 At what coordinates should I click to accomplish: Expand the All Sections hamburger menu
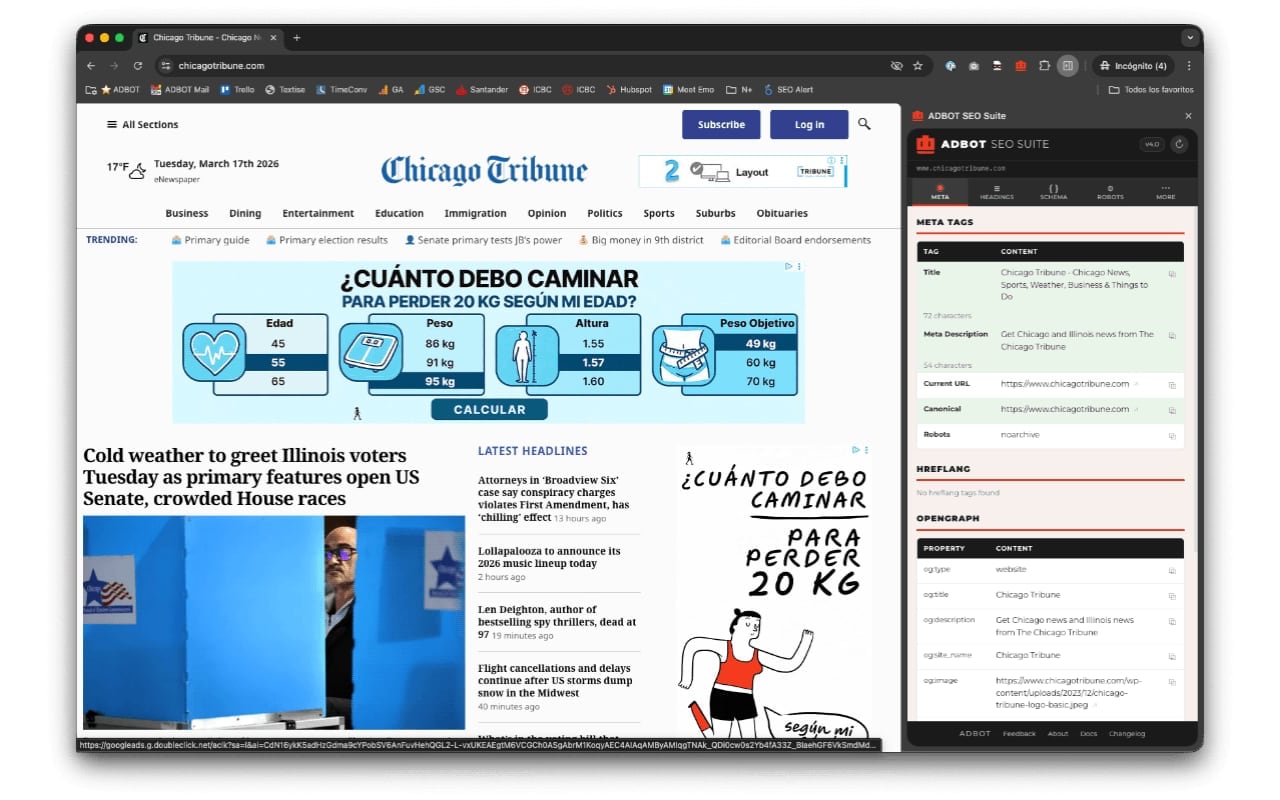pyautogui.click(x=143, y=125)
